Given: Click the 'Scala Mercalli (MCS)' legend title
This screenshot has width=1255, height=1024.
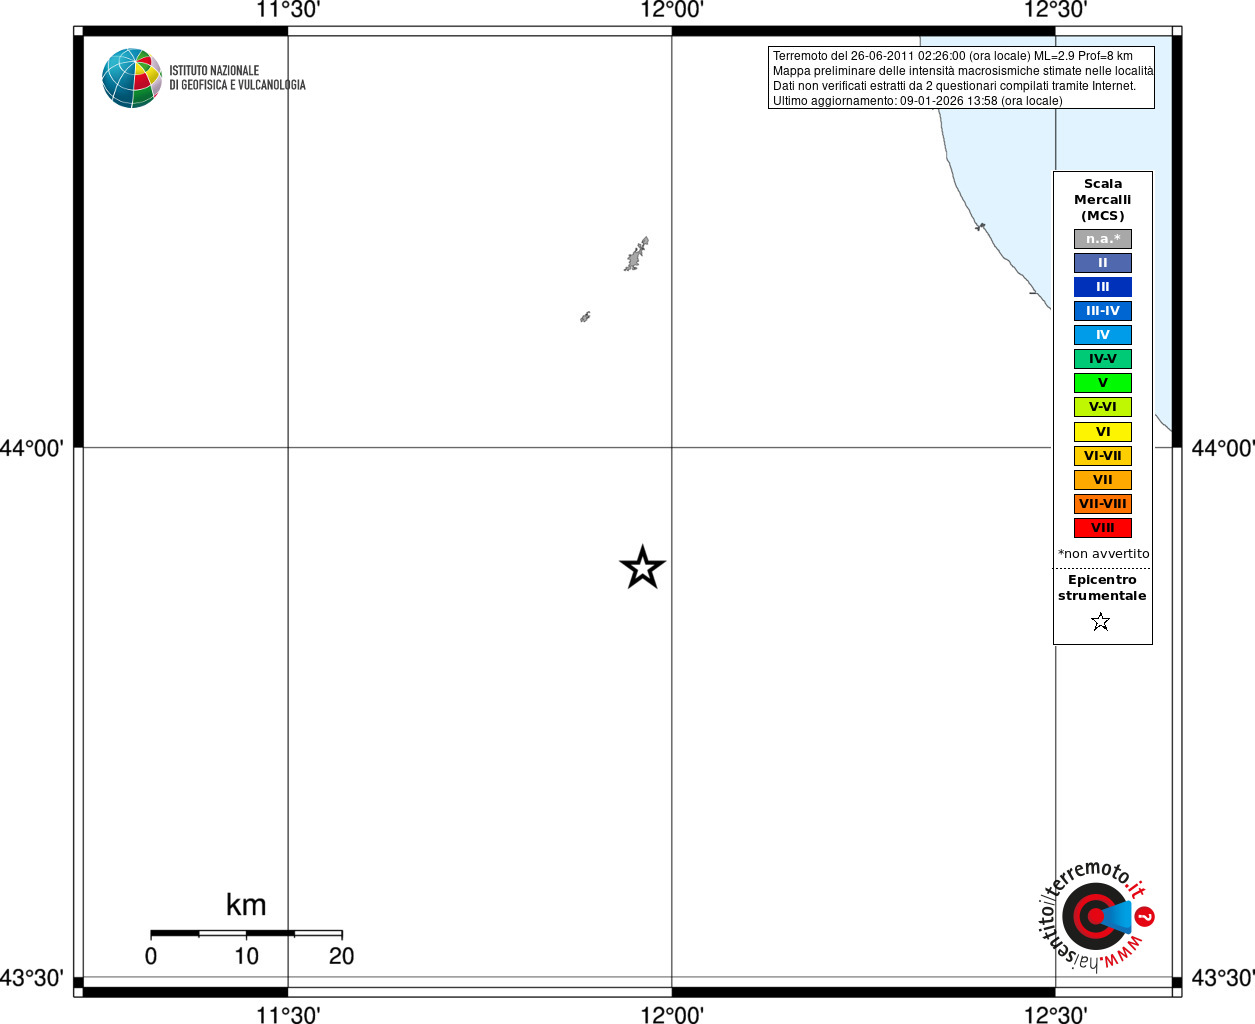Looking at the screenshot, I should pos(1103,200).
